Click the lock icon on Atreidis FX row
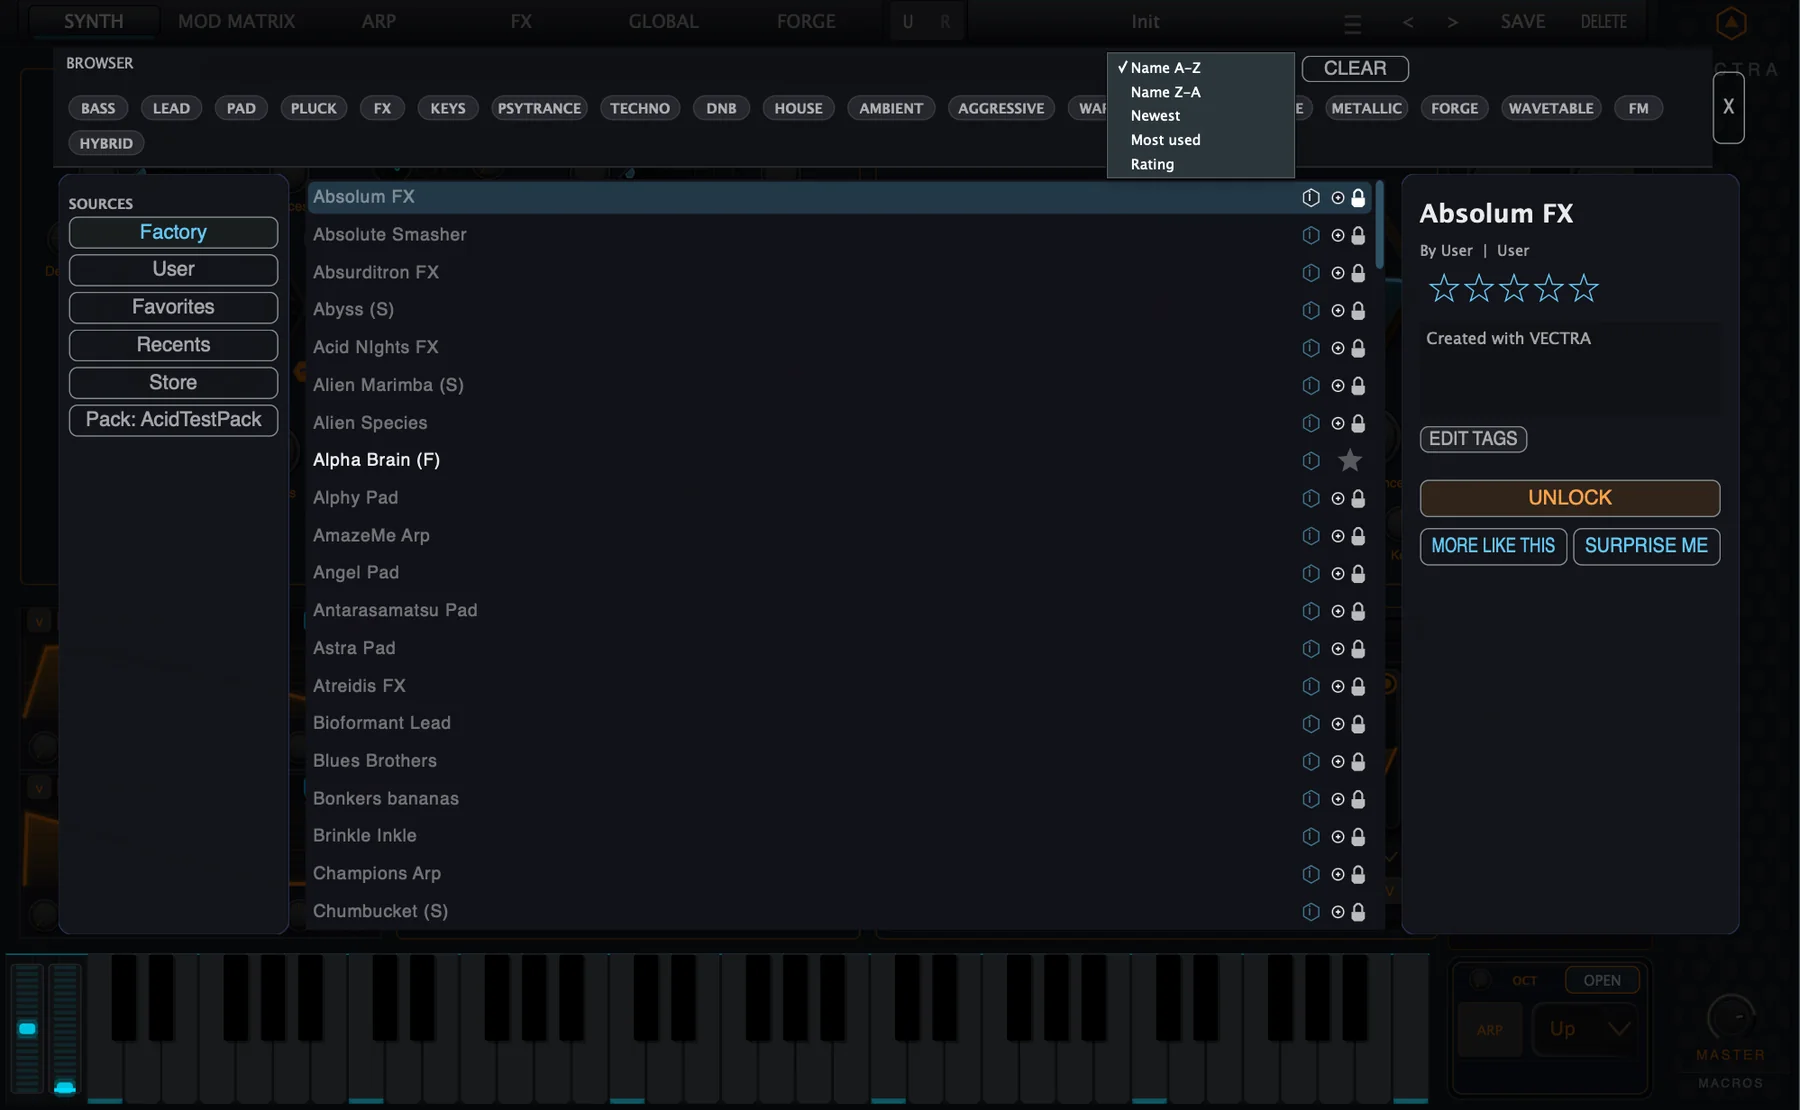This screenshot has height=1110, width=1800. pyautogui.click(x=1358, y=686)
